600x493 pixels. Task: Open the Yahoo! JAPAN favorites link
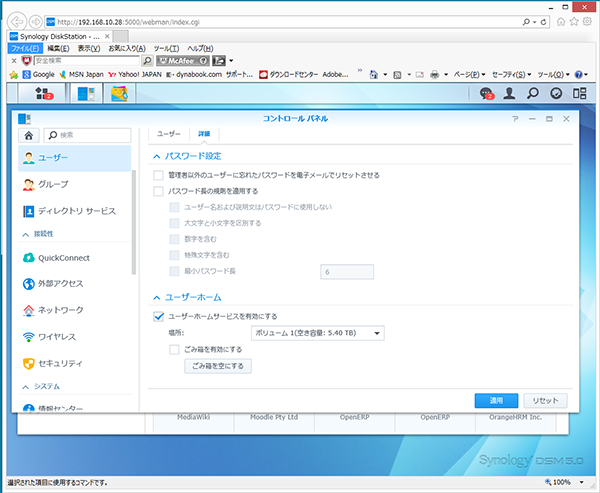(135, 75)
